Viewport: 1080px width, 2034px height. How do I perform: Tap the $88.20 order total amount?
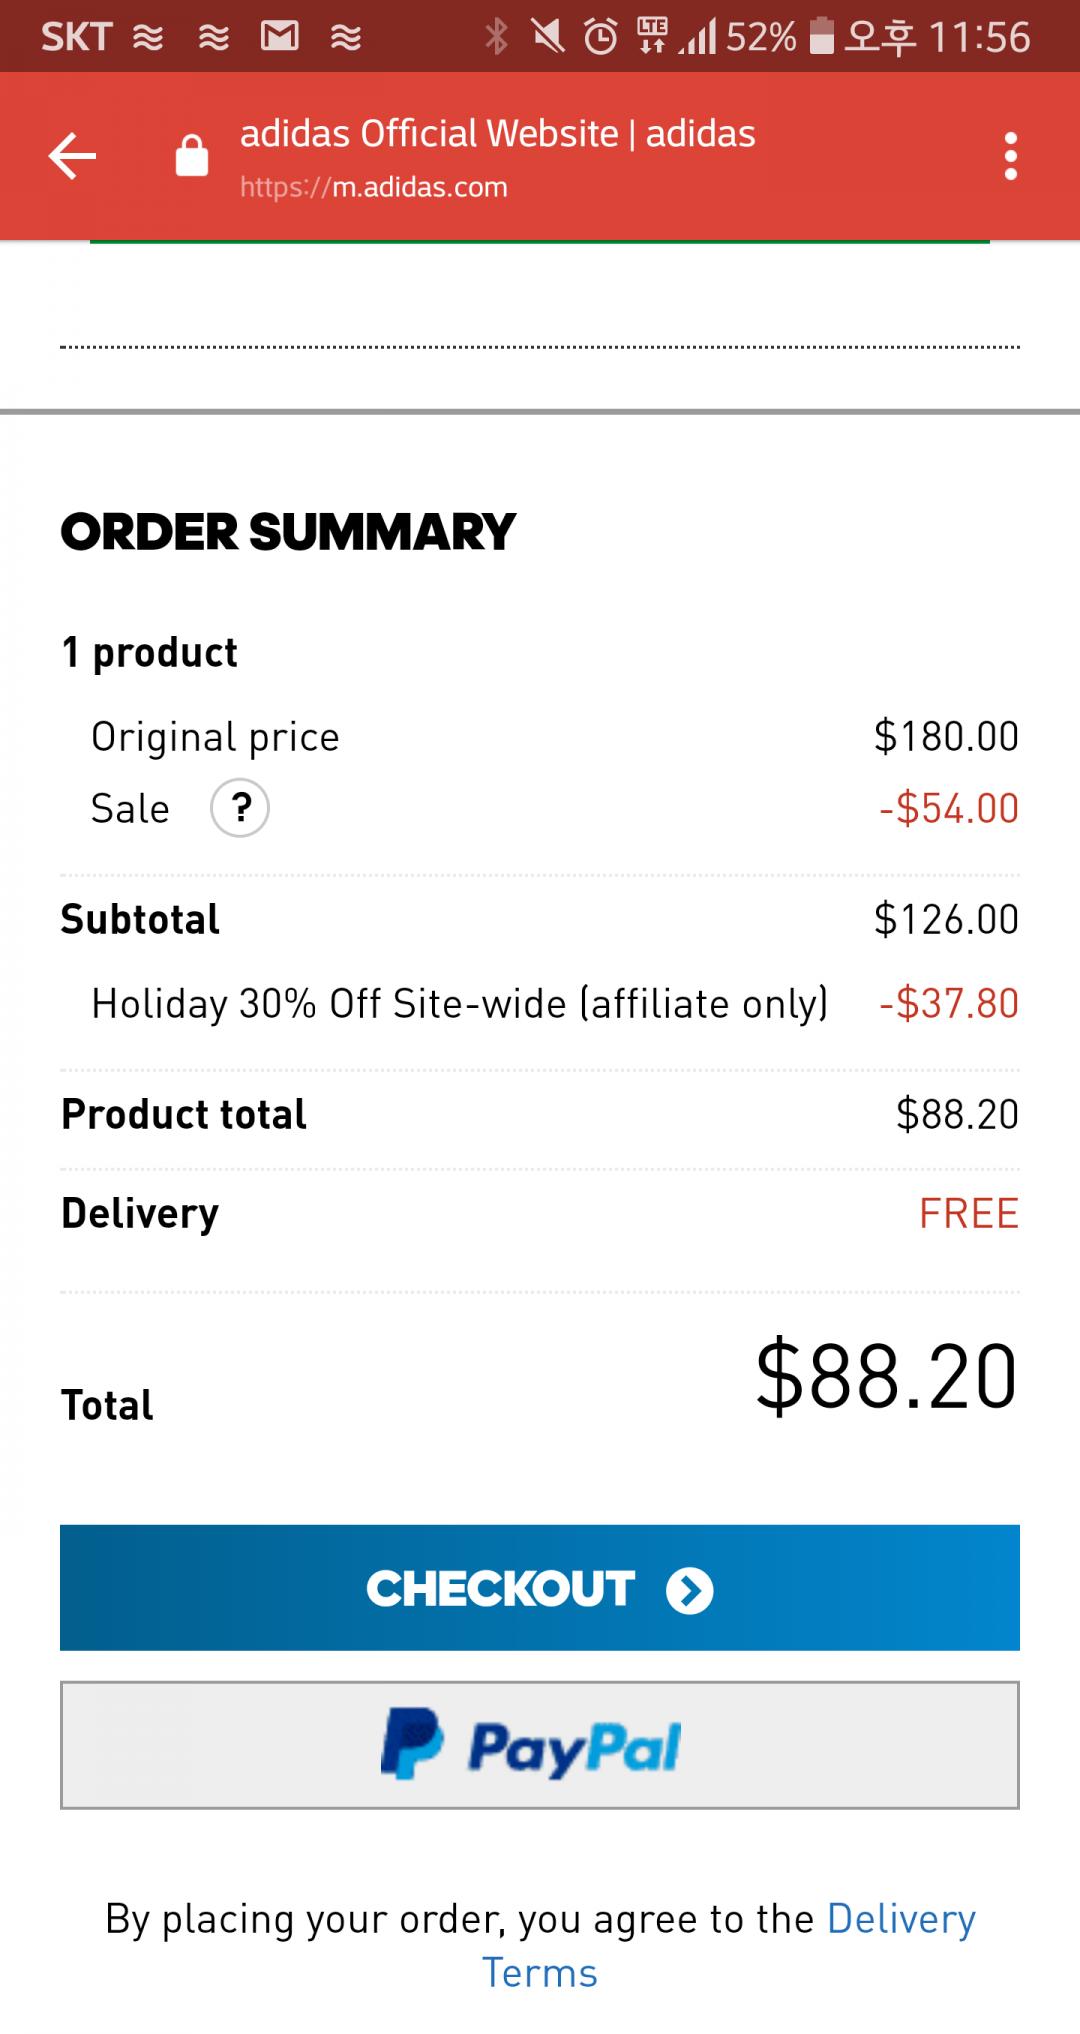tap(886, 1377)
